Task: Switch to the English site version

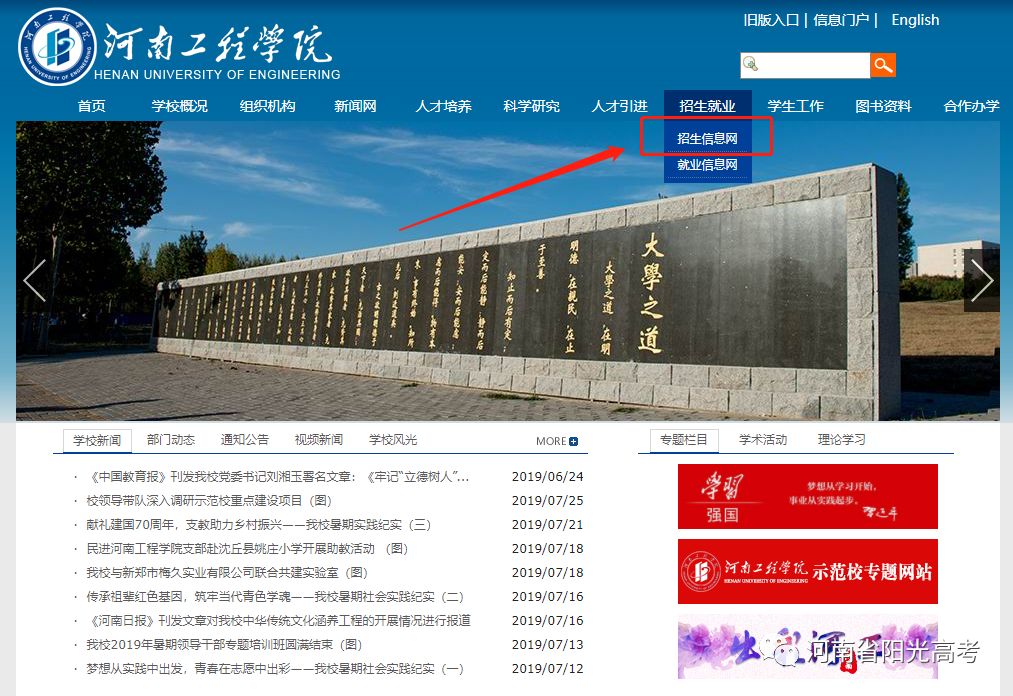Action: coord(915,20)
